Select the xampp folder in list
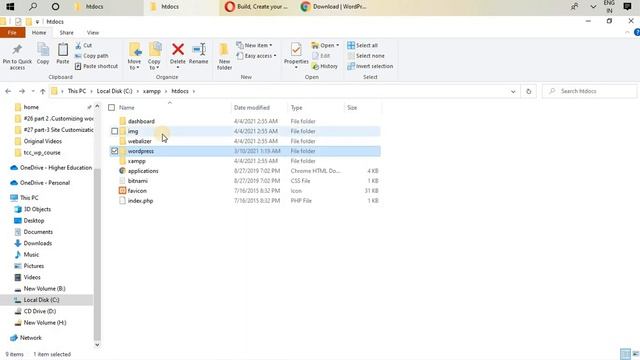This screenshot has height=360, width=640. tap(137, 161)
